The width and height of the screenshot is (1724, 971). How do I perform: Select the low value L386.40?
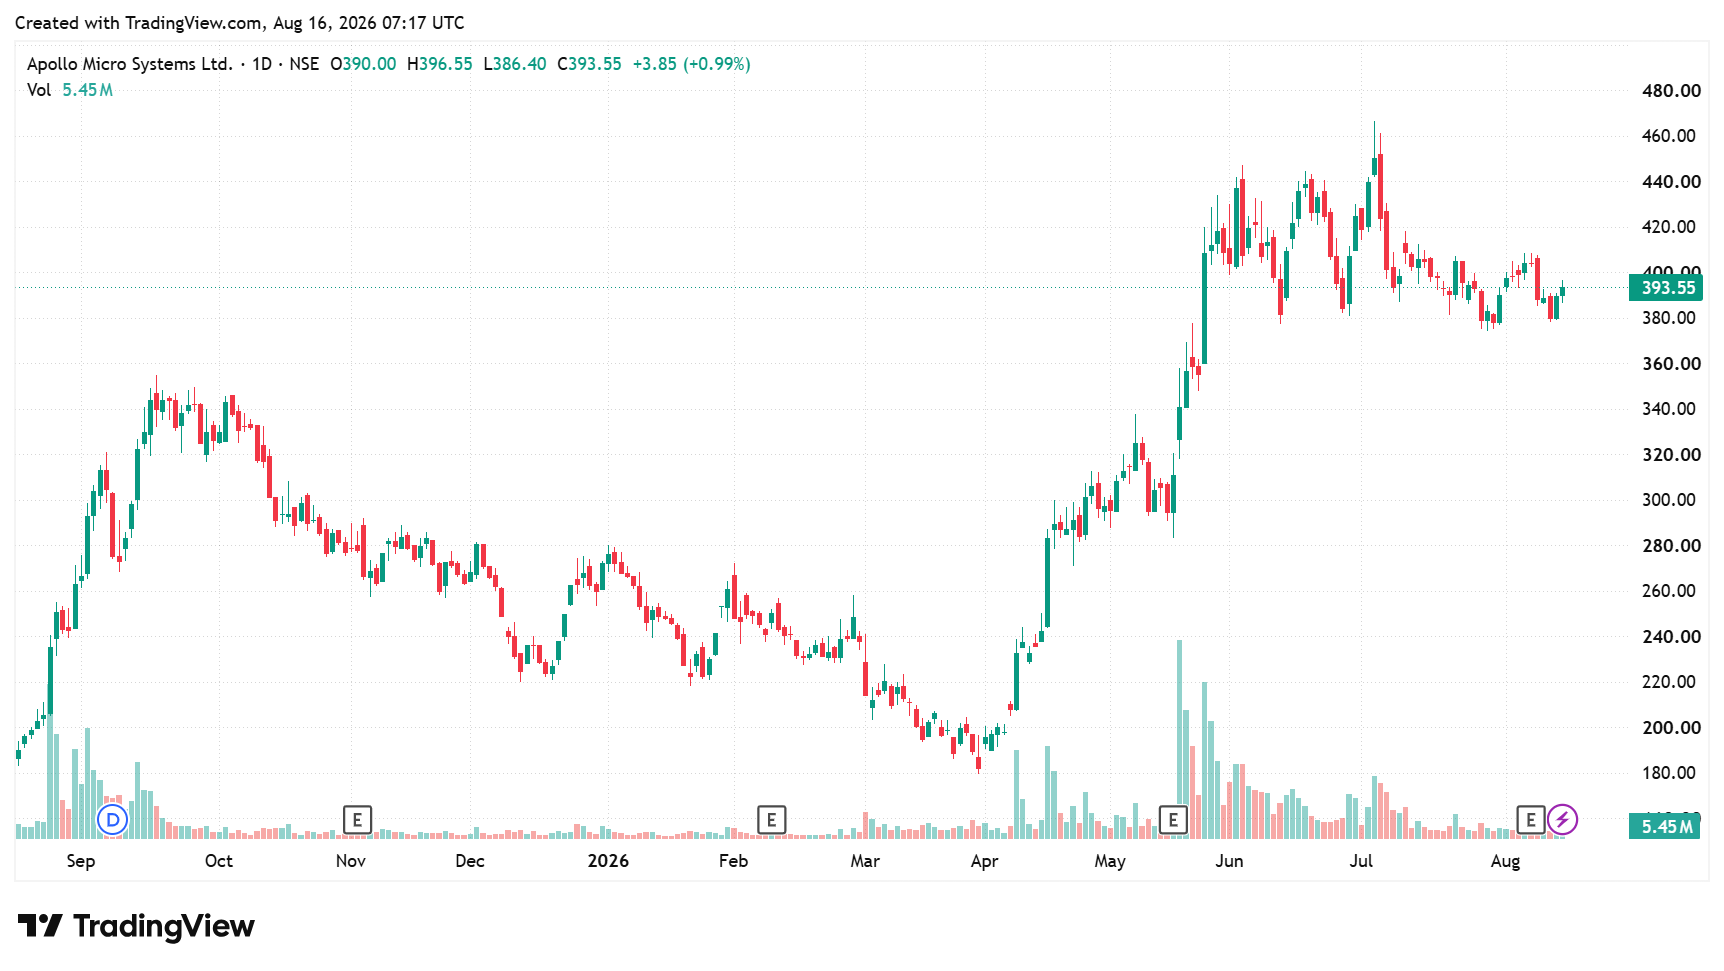[x=515, y=64]
